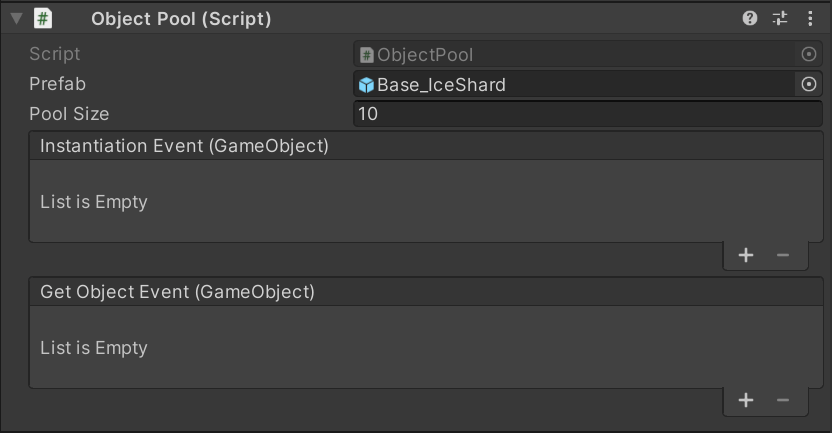
Task: Remove listener from Get Object Event
Action: click(x=783, y=401)
